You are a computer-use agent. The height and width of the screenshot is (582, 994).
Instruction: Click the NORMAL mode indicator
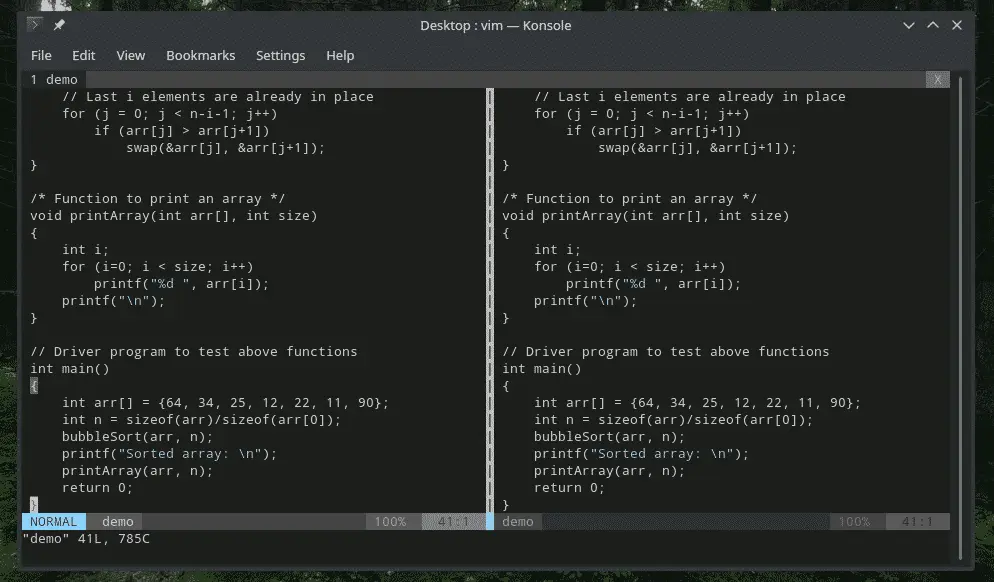click(54, 522)
